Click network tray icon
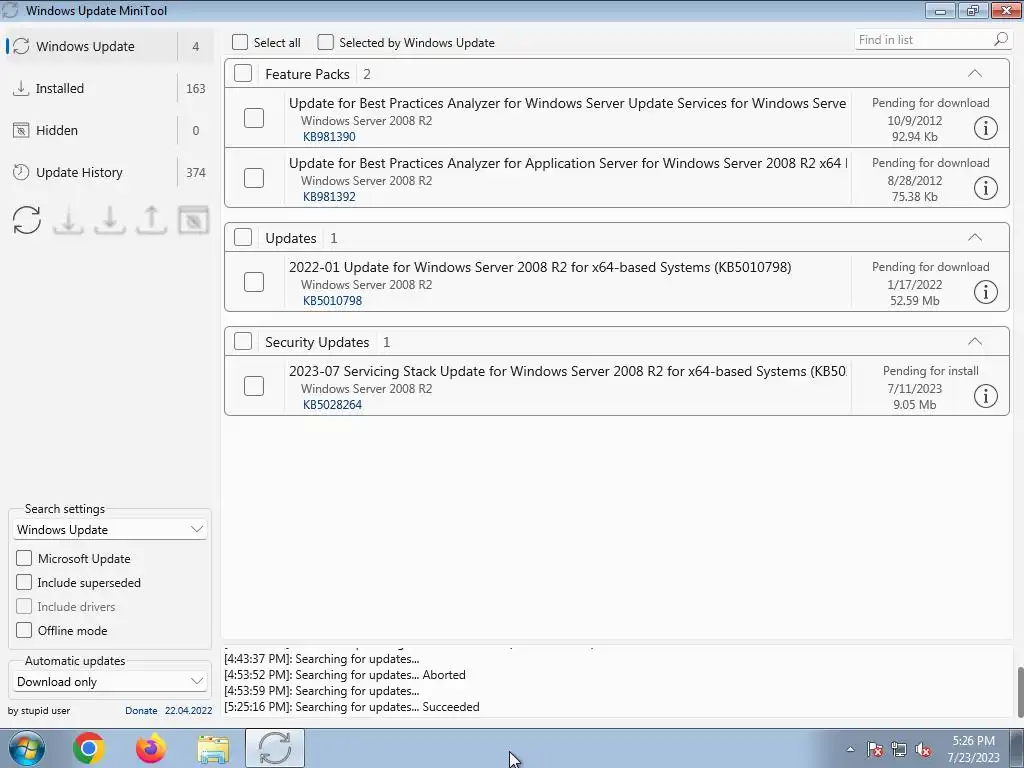Screen dimensions: 1024x768 [899, 749]
